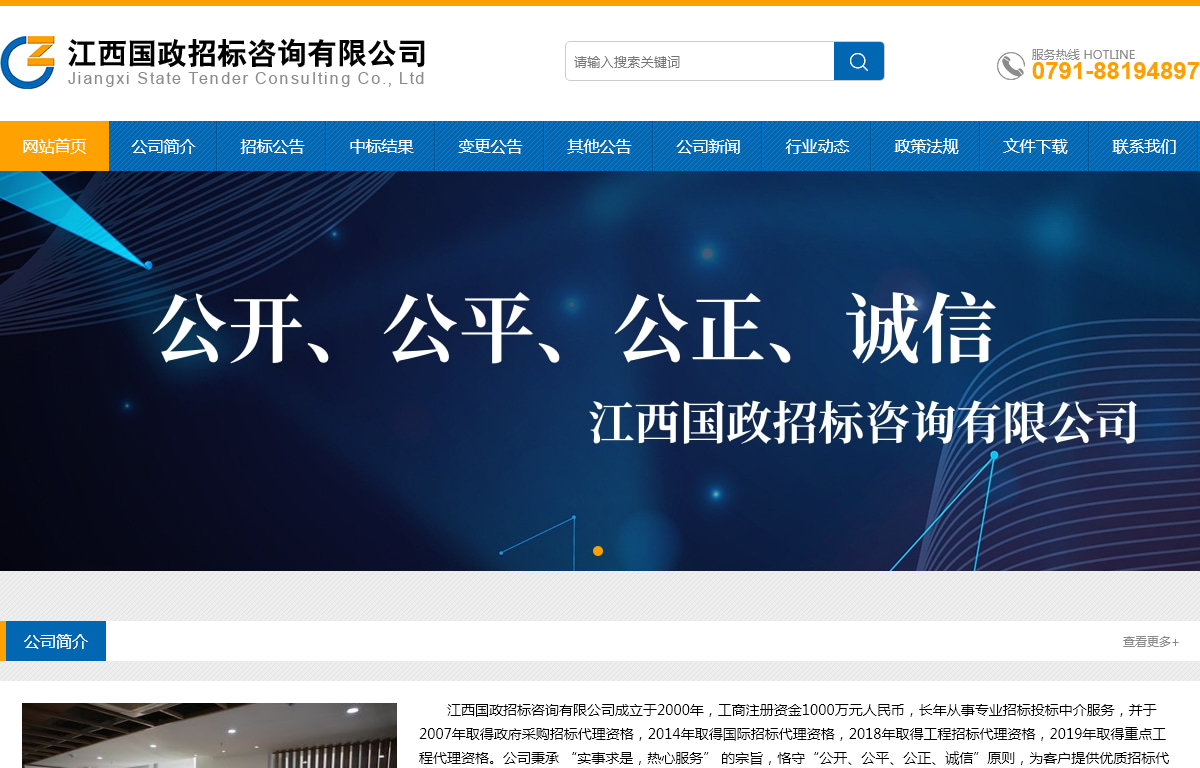Image resolution: width=1200 pixels, height=768 pixels.
Task: Open 公司新闻 in navigation bar
Action: (708, 146)
